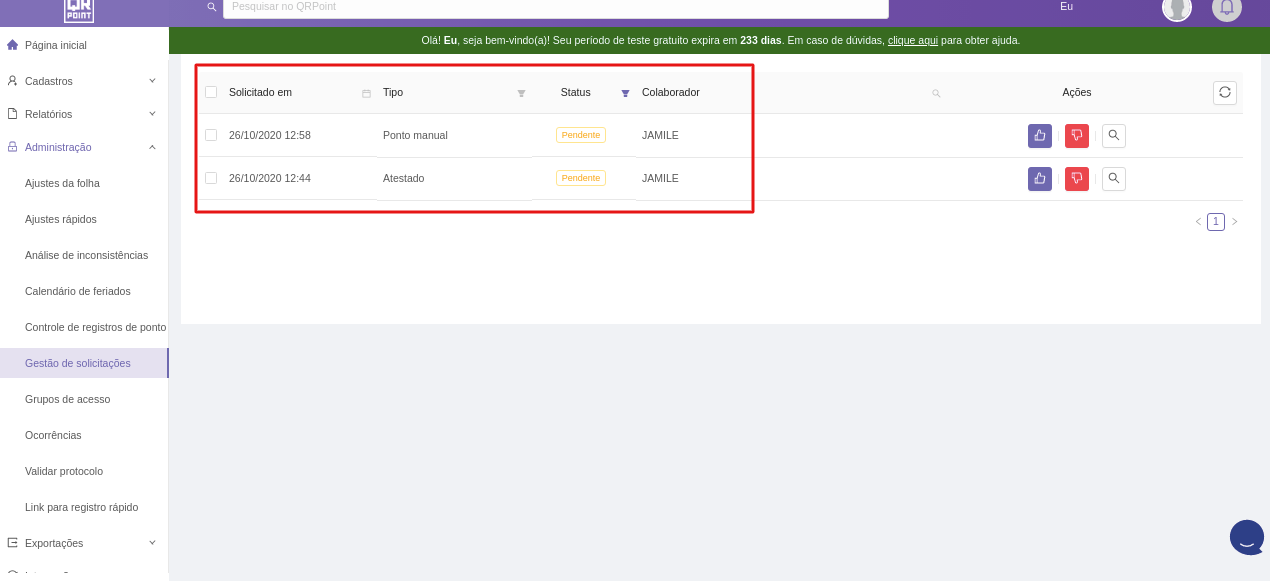The width and height of the screenshot is (1270, 581).
Task: Check the 26/10/2020 12:44 row checkbox
Action: coord(211,178)
